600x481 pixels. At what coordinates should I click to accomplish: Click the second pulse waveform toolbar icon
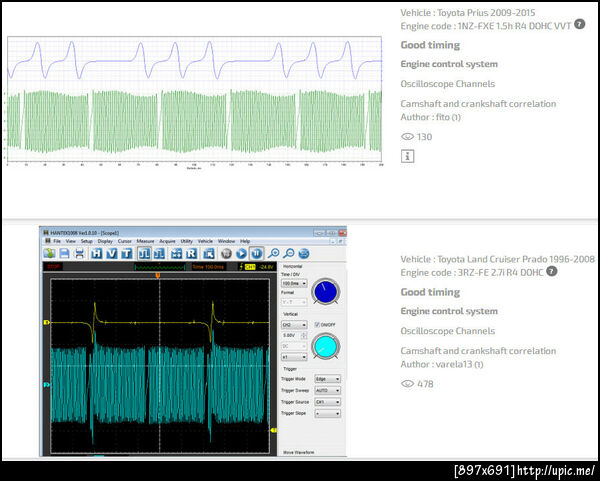(x=159, y=253)
